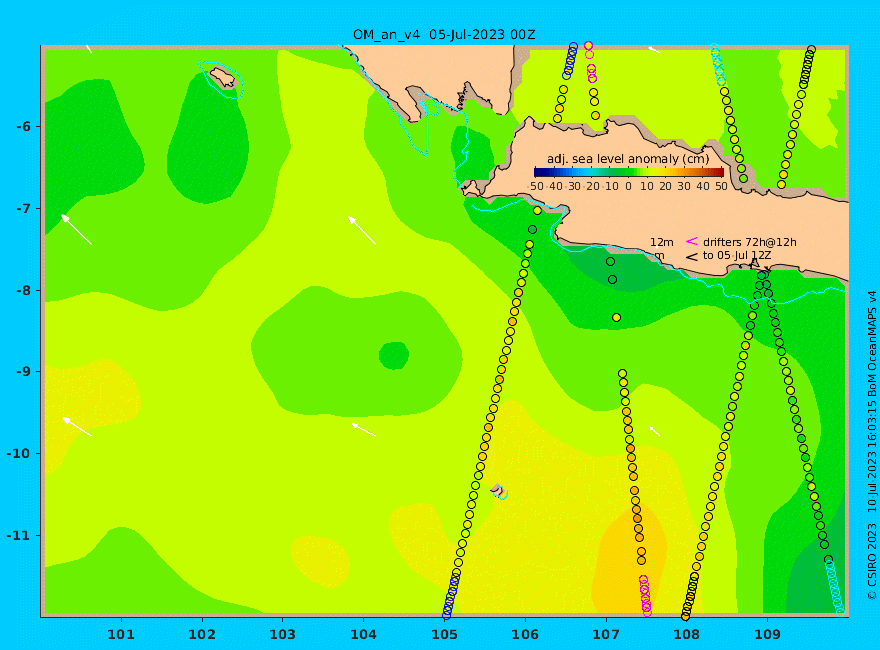Click the longitude label 104

[x=363, y=635]
